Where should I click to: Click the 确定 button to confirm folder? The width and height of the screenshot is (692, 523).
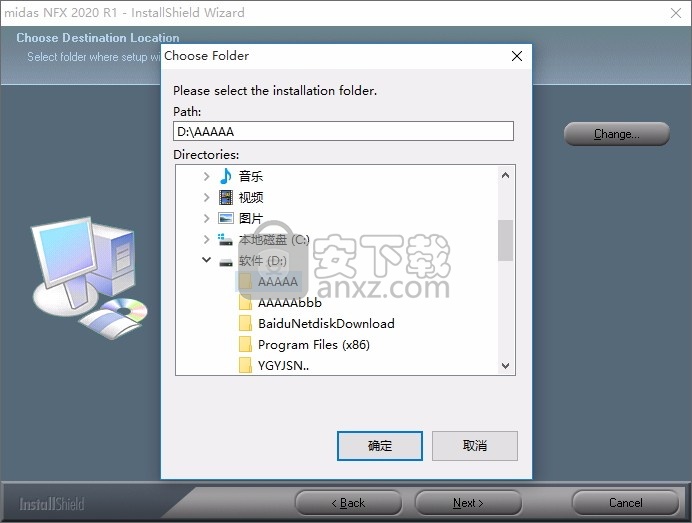[x=380, y=446]
